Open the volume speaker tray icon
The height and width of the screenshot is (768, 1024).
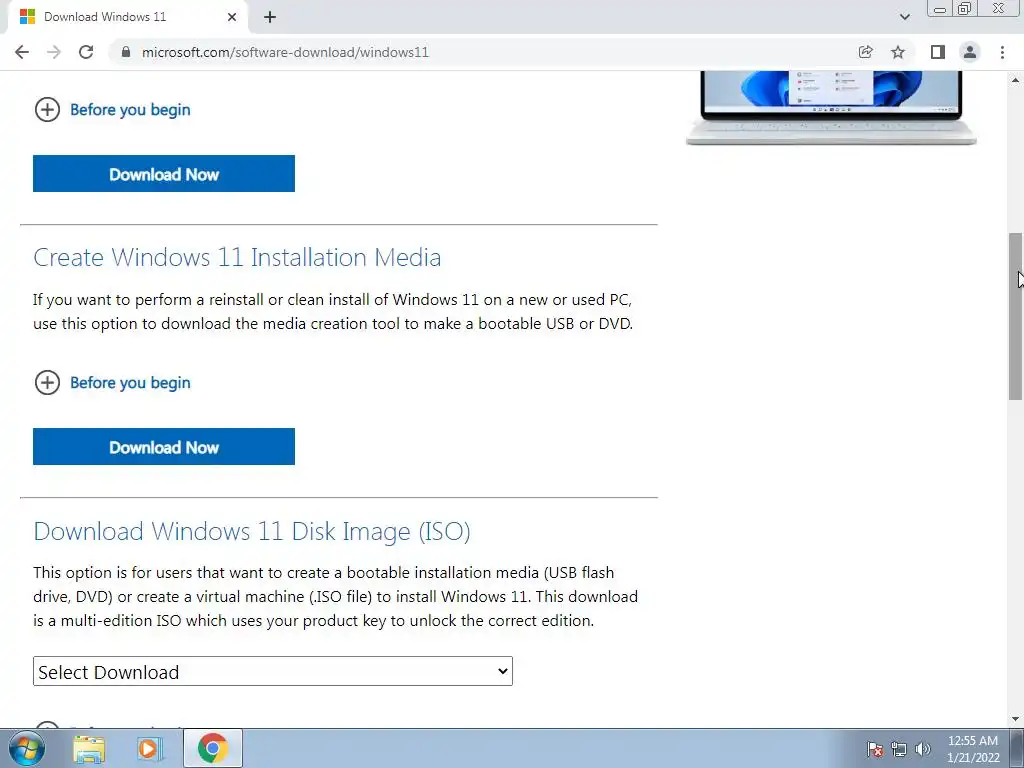922,749
